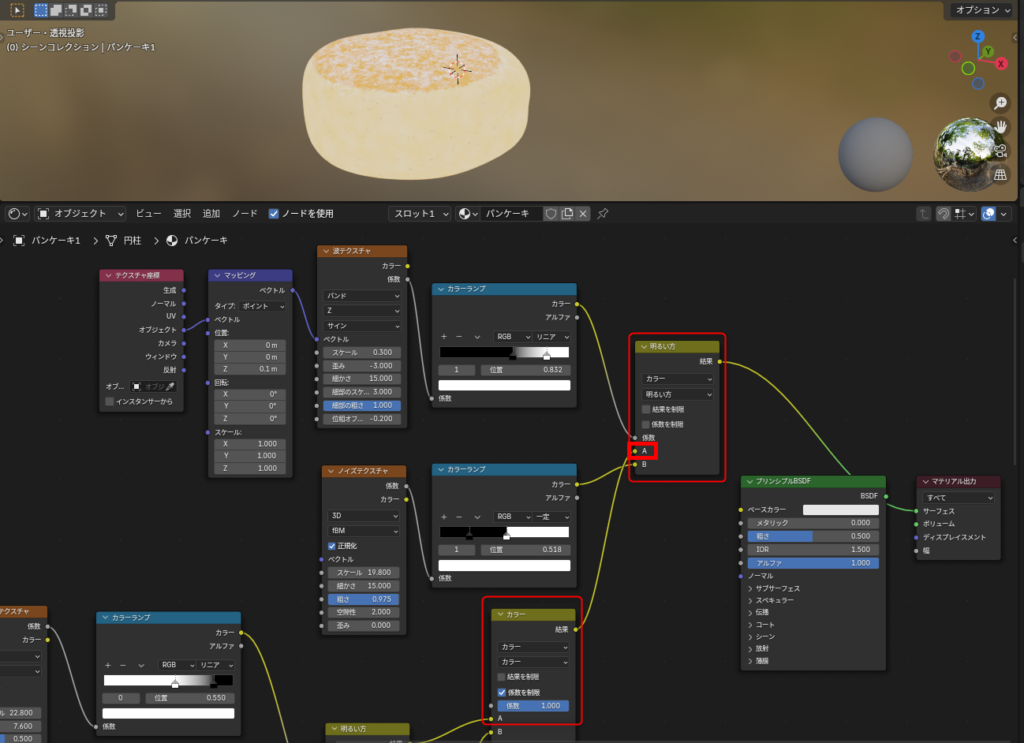
Task: Uncheck the ノードを使用 checkbox
Action: (x=274, y=214)
